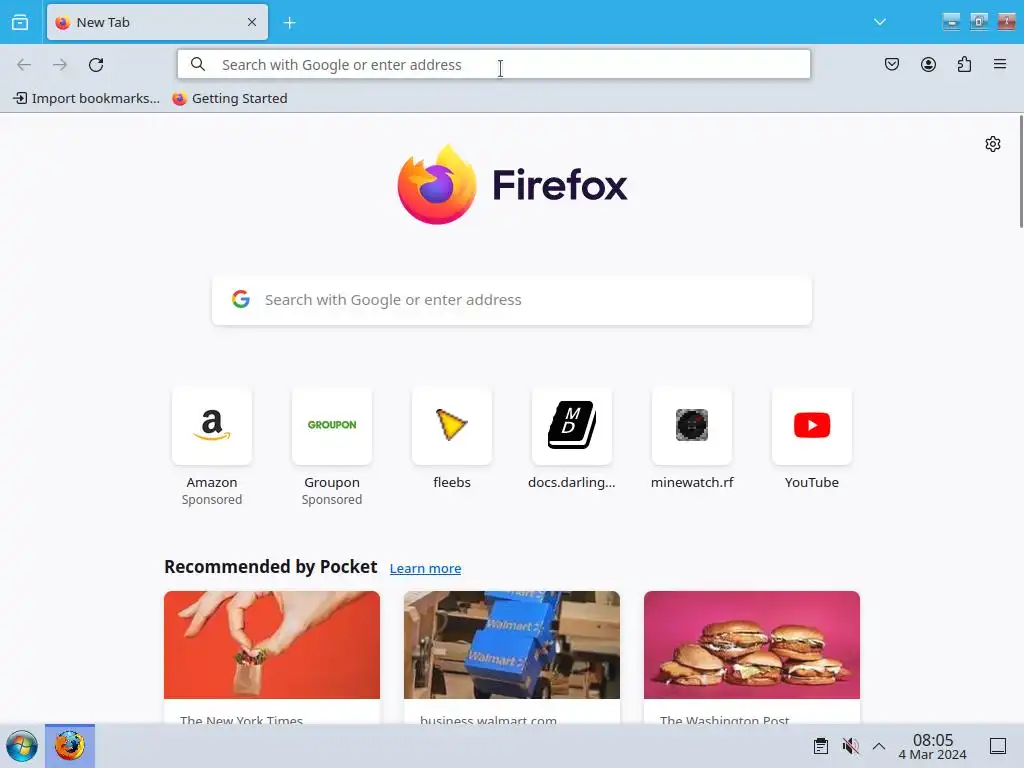Open the new tab personalize gear
The width and height of the screenshot is (1024, 768).
(x=993, y=144)
